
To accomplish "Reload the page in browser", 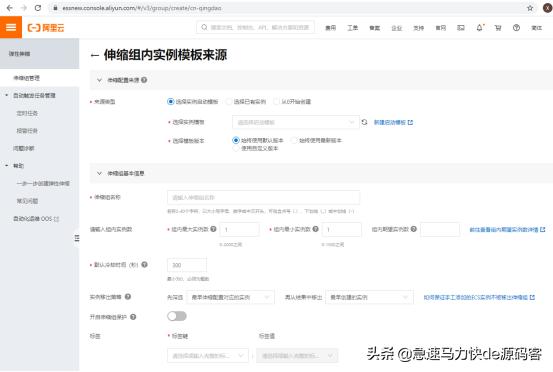I will pyautogui.click(x=38, y=8).
